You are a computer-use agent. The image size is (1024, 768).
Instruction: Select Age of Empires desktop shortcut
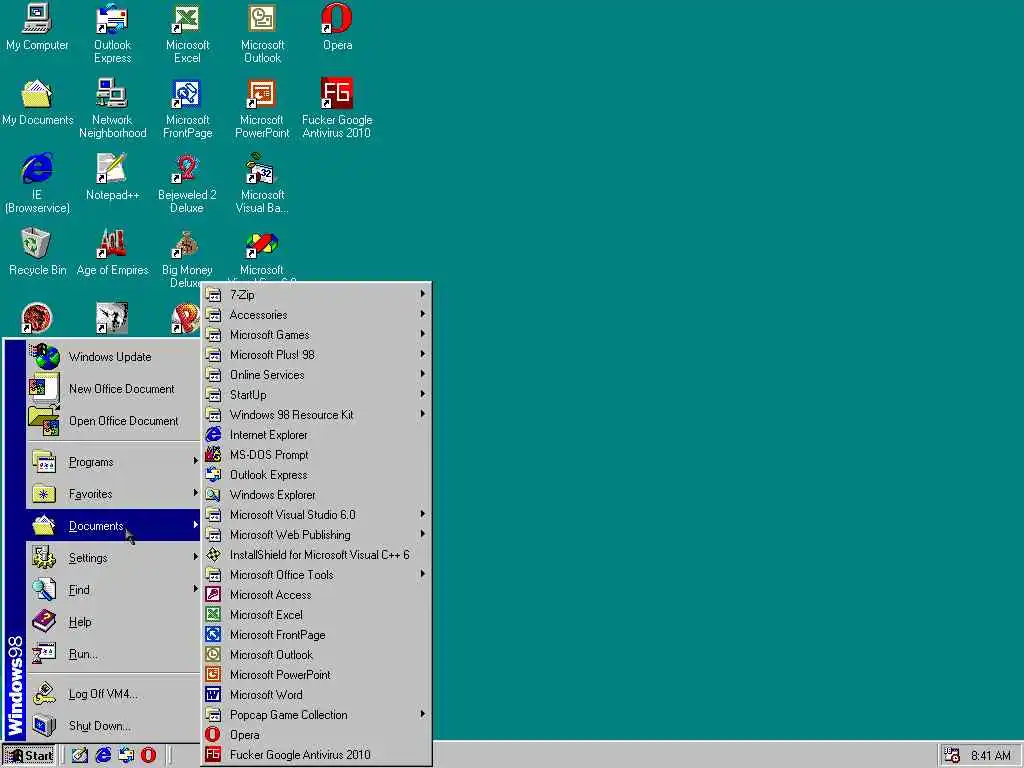pyautogui.click(x=112, y=252)
